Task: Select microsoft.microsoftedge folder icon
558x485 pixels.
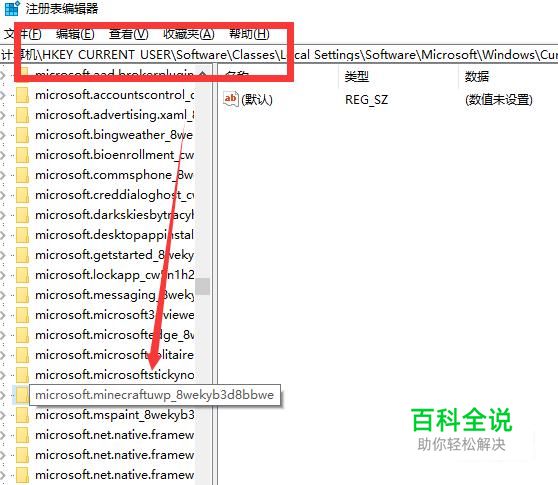Action: click(22, 334)
